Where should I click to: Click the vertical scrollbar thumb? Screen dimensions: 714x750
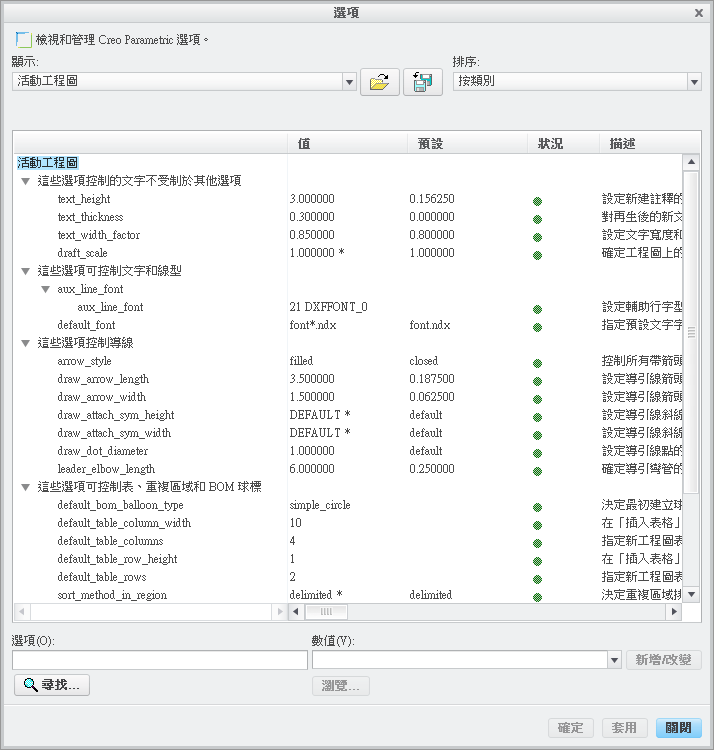[x=691, y=332]
